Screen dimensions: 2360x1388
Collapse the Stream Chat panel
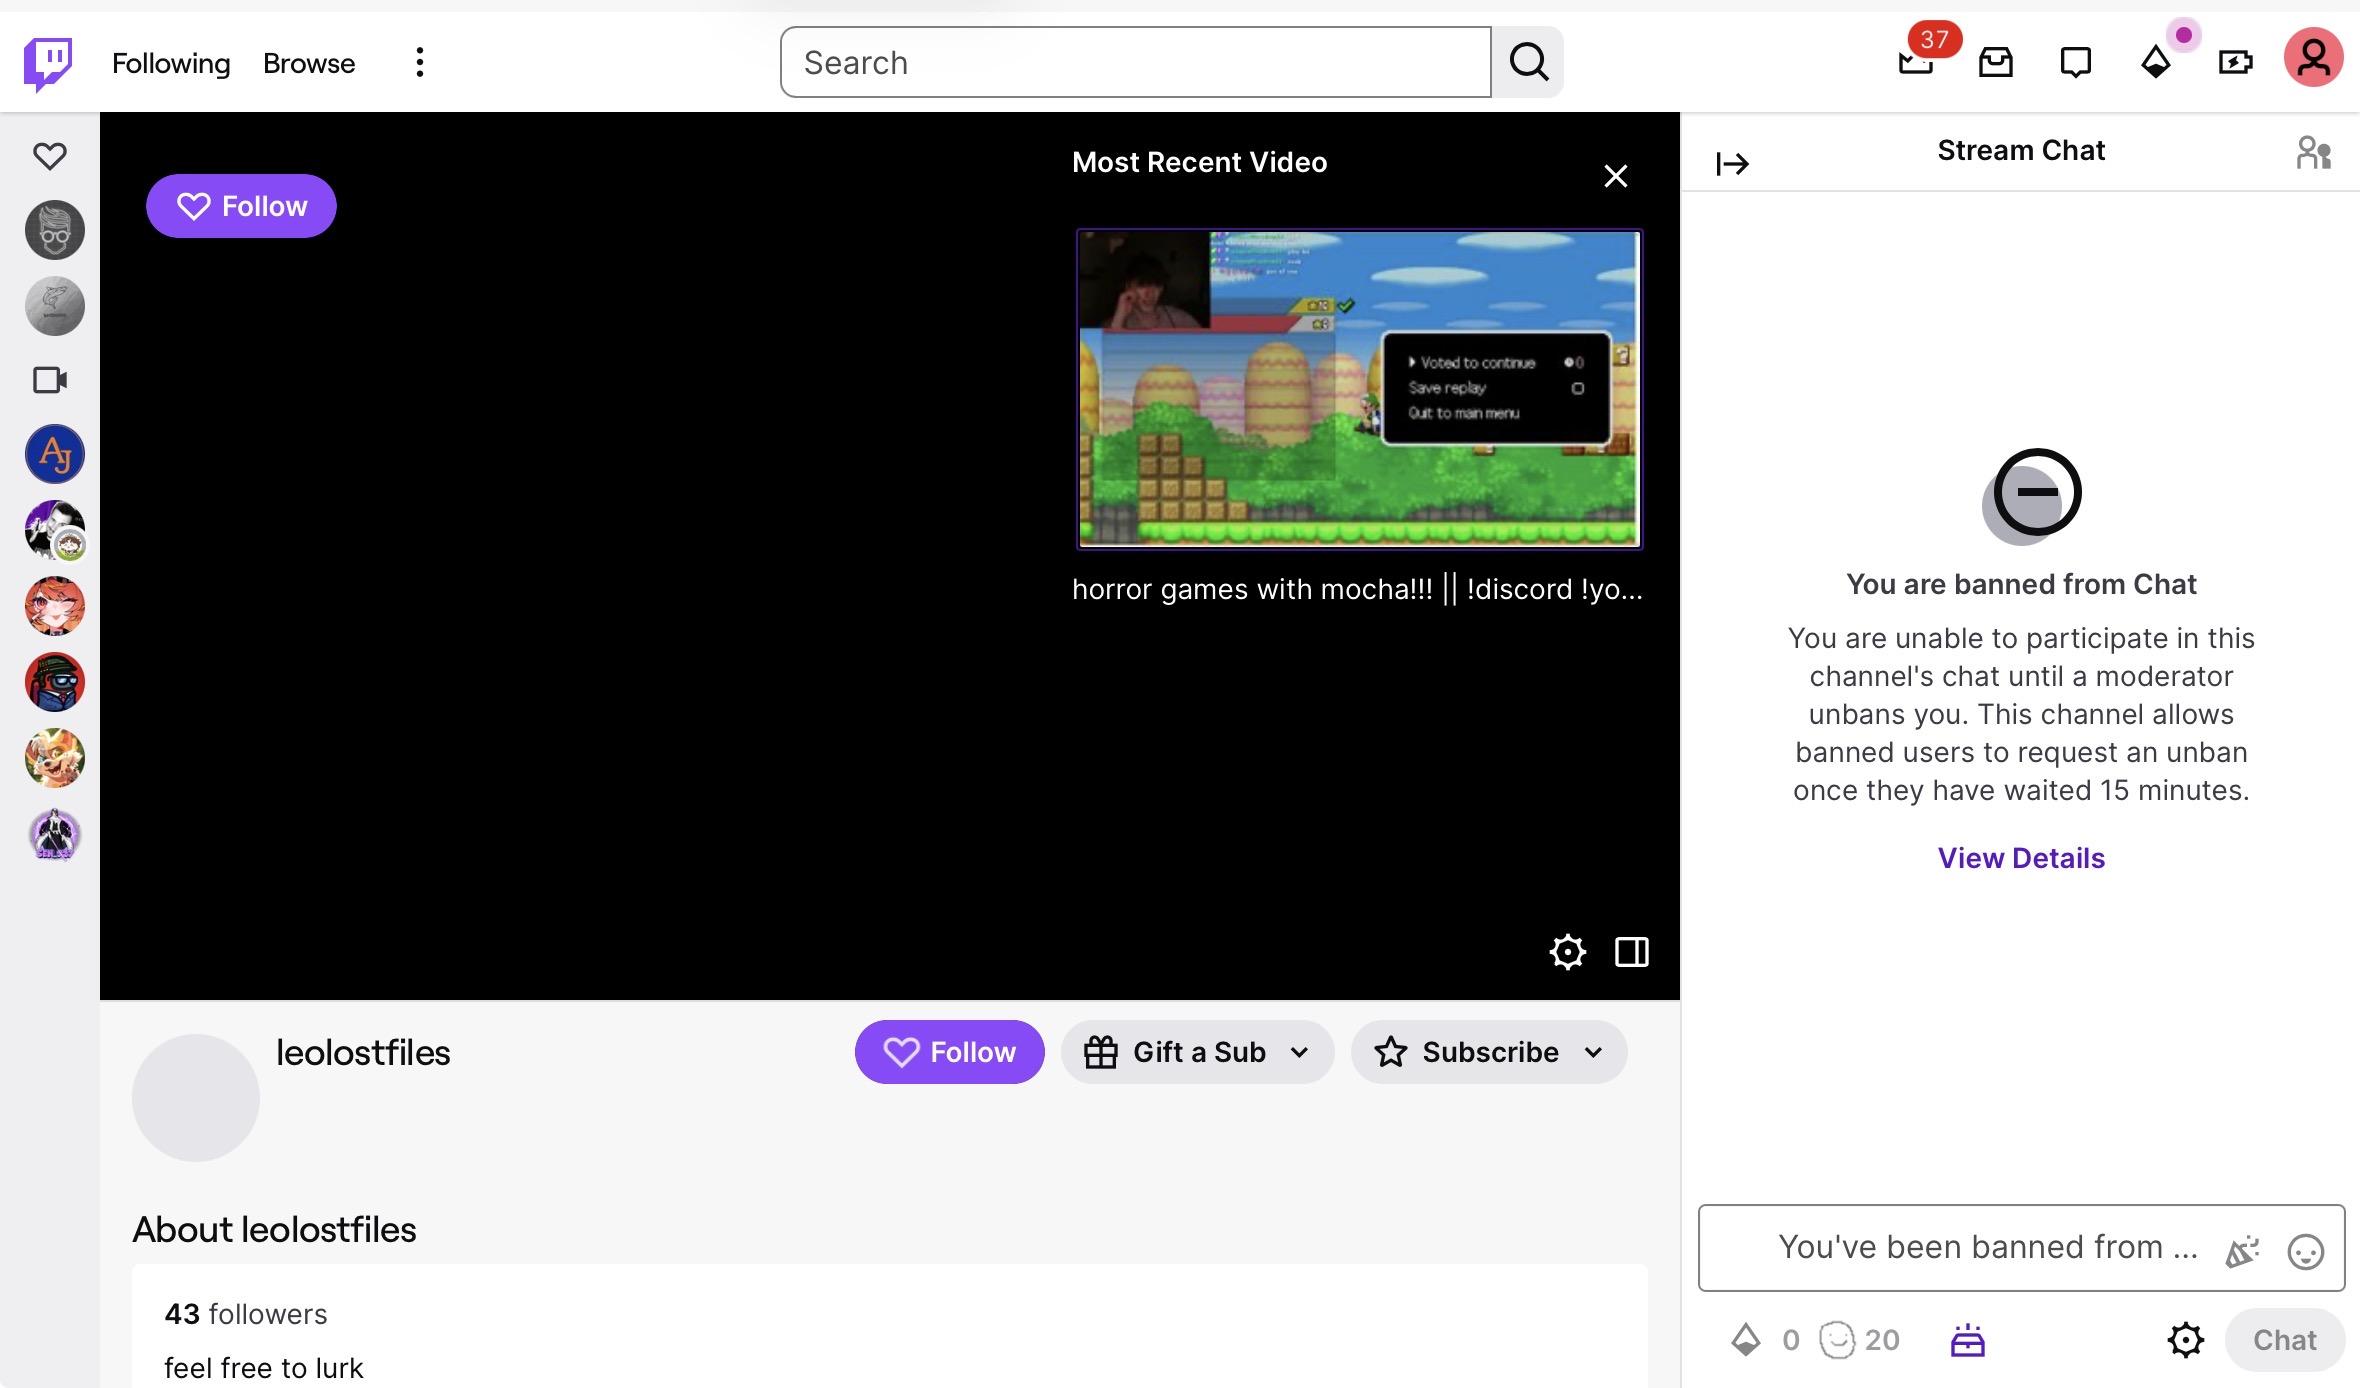pos(1732,163)
